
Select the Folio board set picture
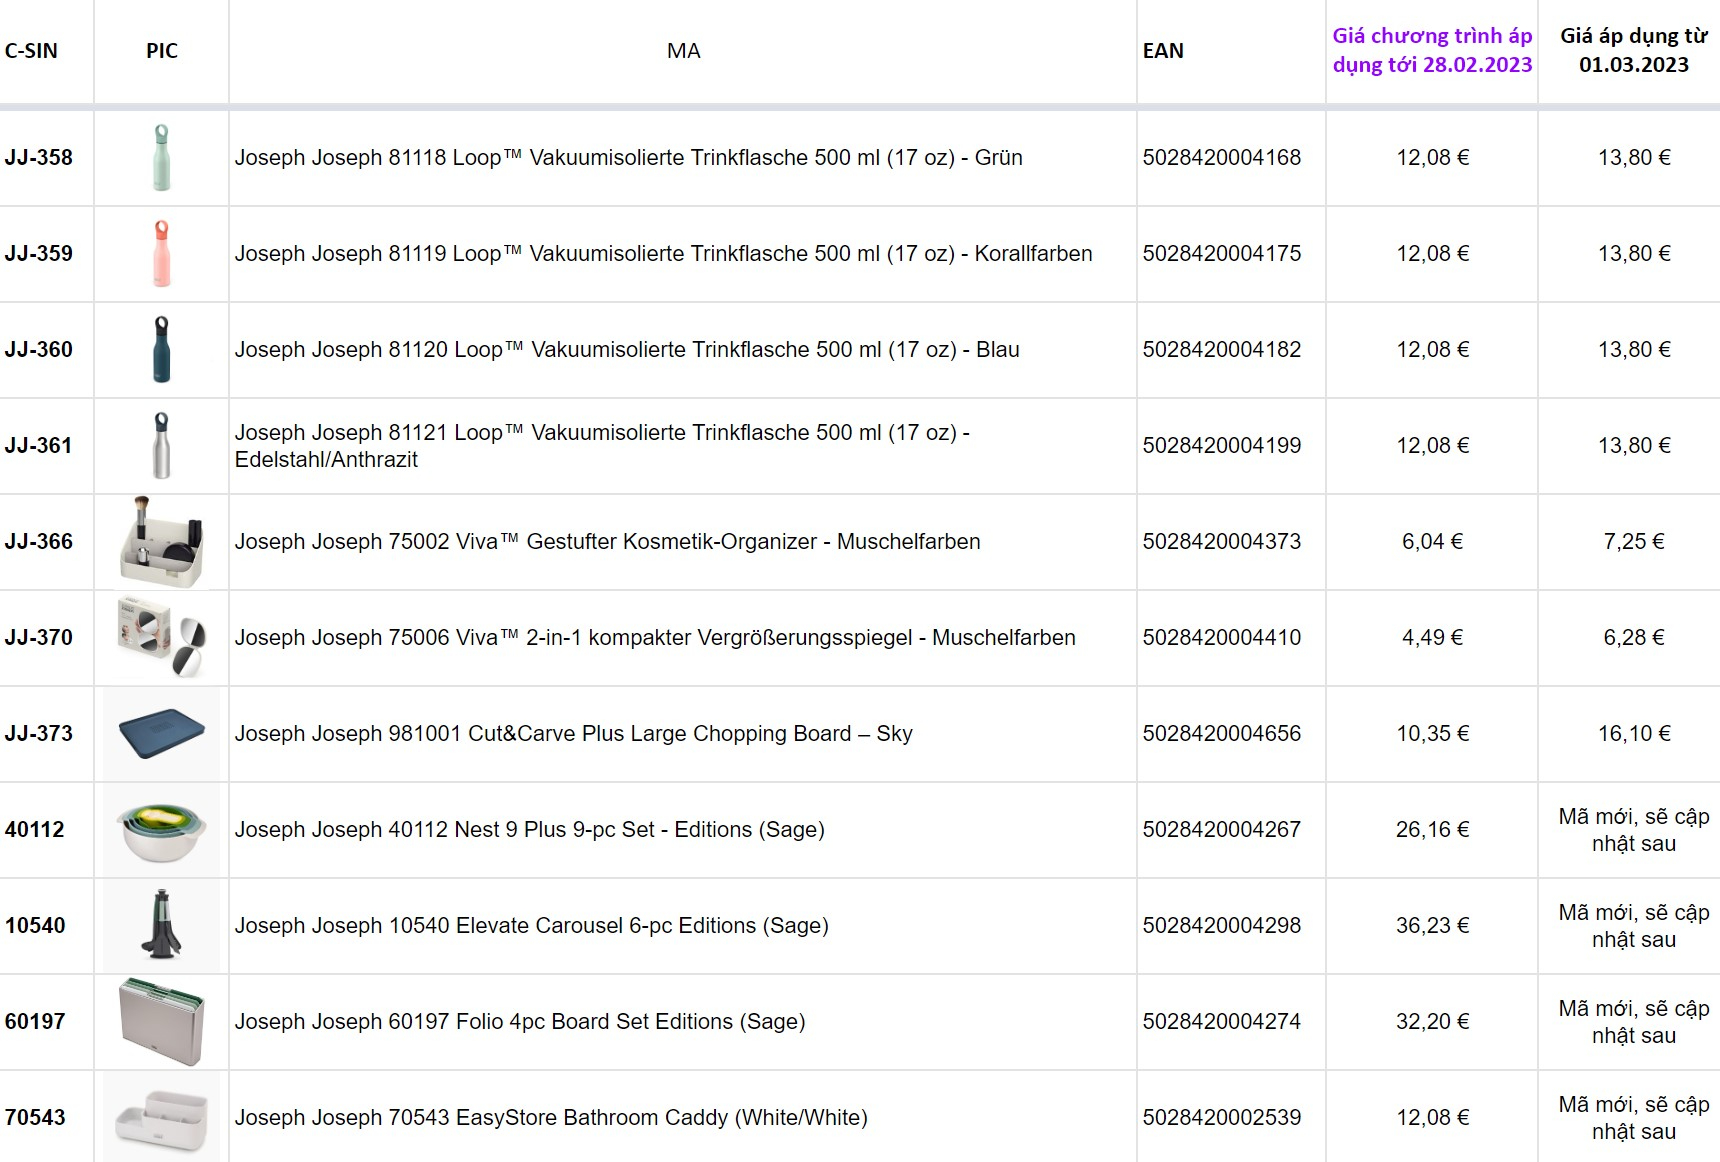pos(161,1021)
